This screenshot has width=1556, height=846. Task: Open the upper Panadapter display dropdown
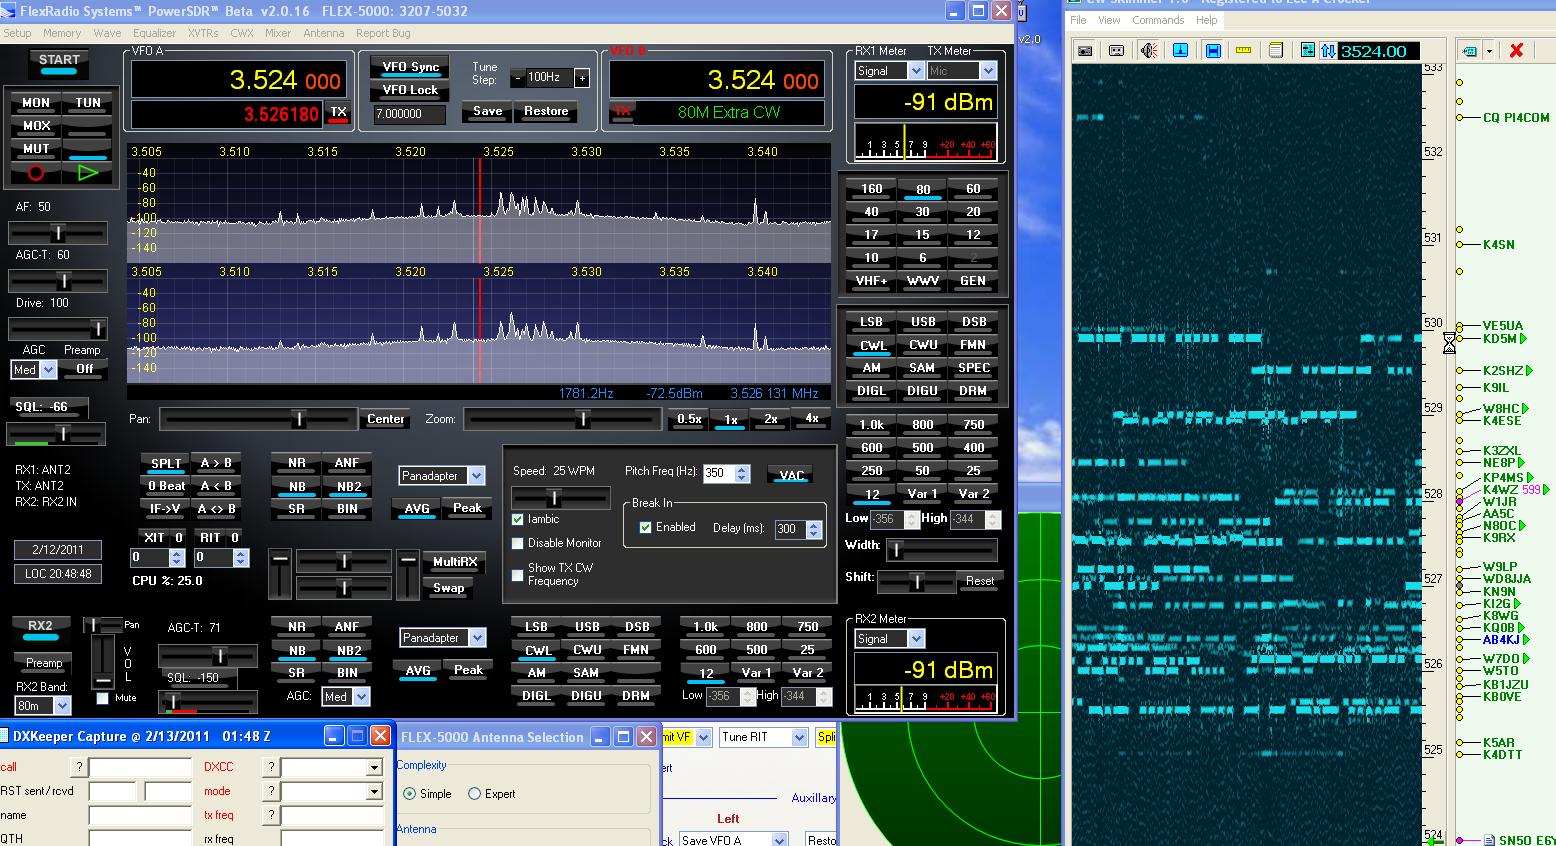476,476
